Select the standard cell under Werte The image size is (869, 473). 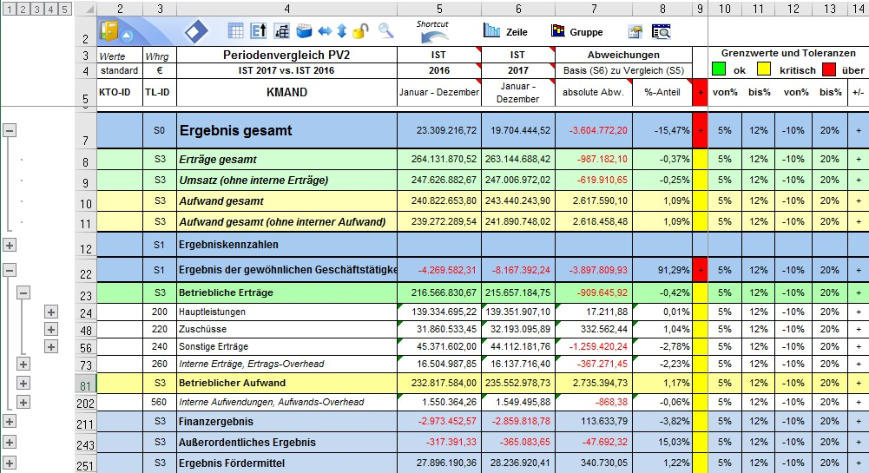click(x=119, y=70)
